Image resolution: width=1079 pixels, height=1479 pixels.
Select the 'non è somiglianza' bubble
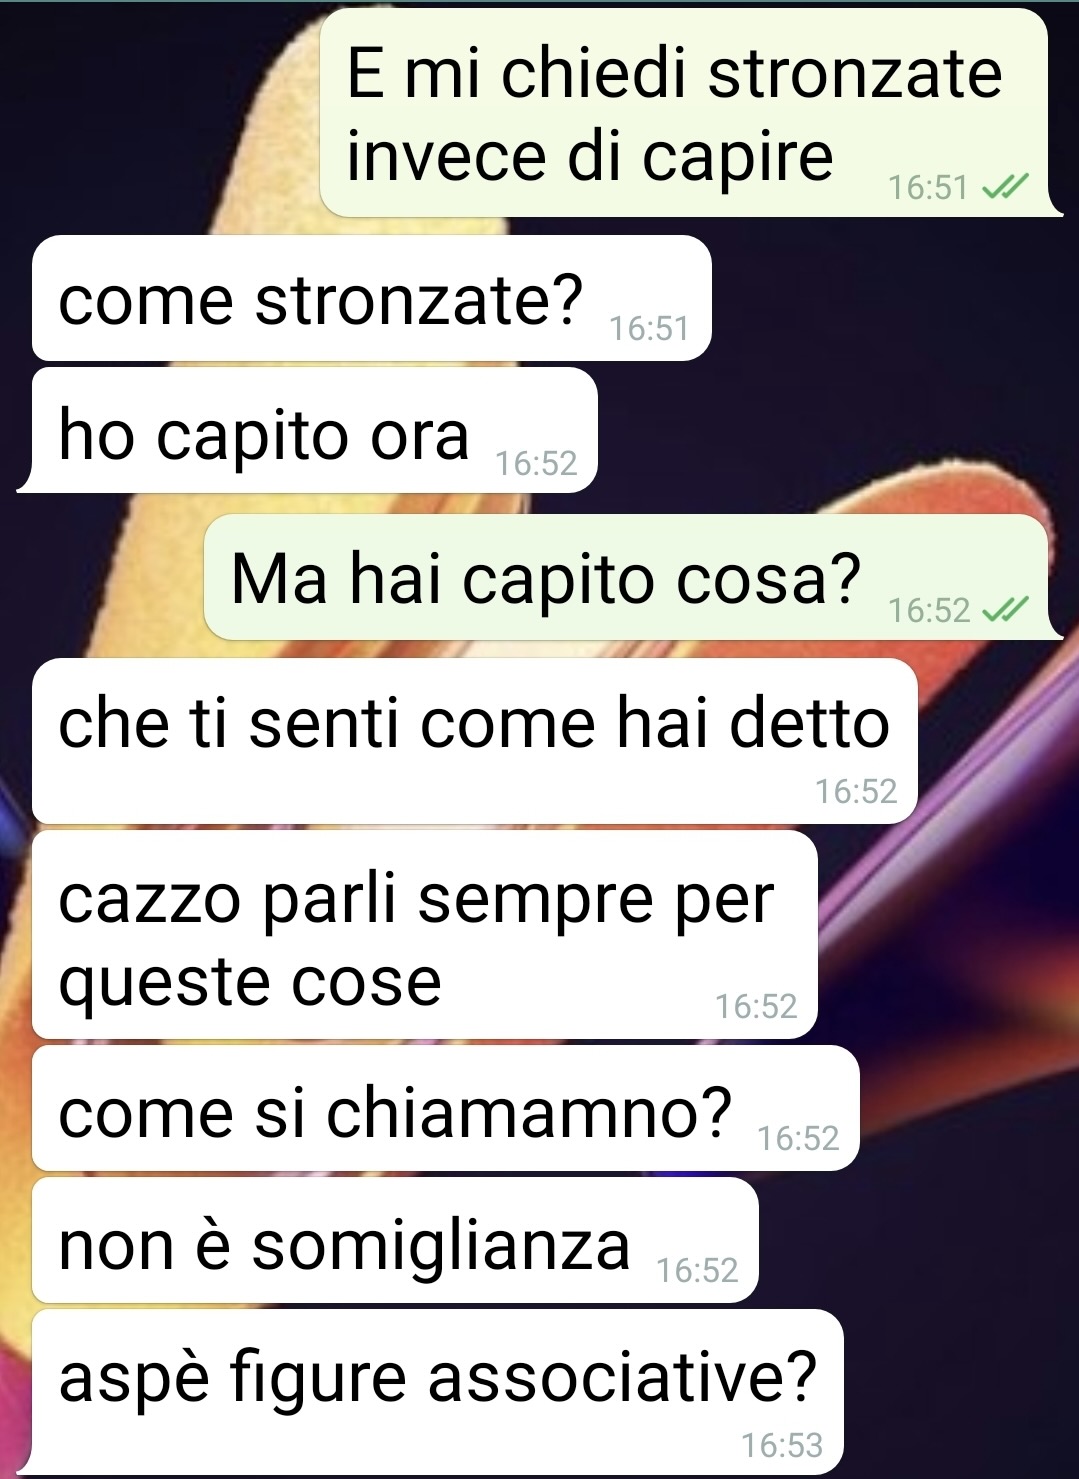click(395, 1240)
